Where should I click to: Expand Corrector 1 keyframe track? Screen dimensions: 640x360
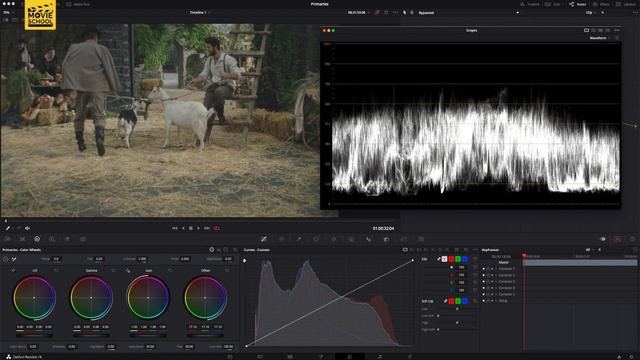tap(496, 269)
